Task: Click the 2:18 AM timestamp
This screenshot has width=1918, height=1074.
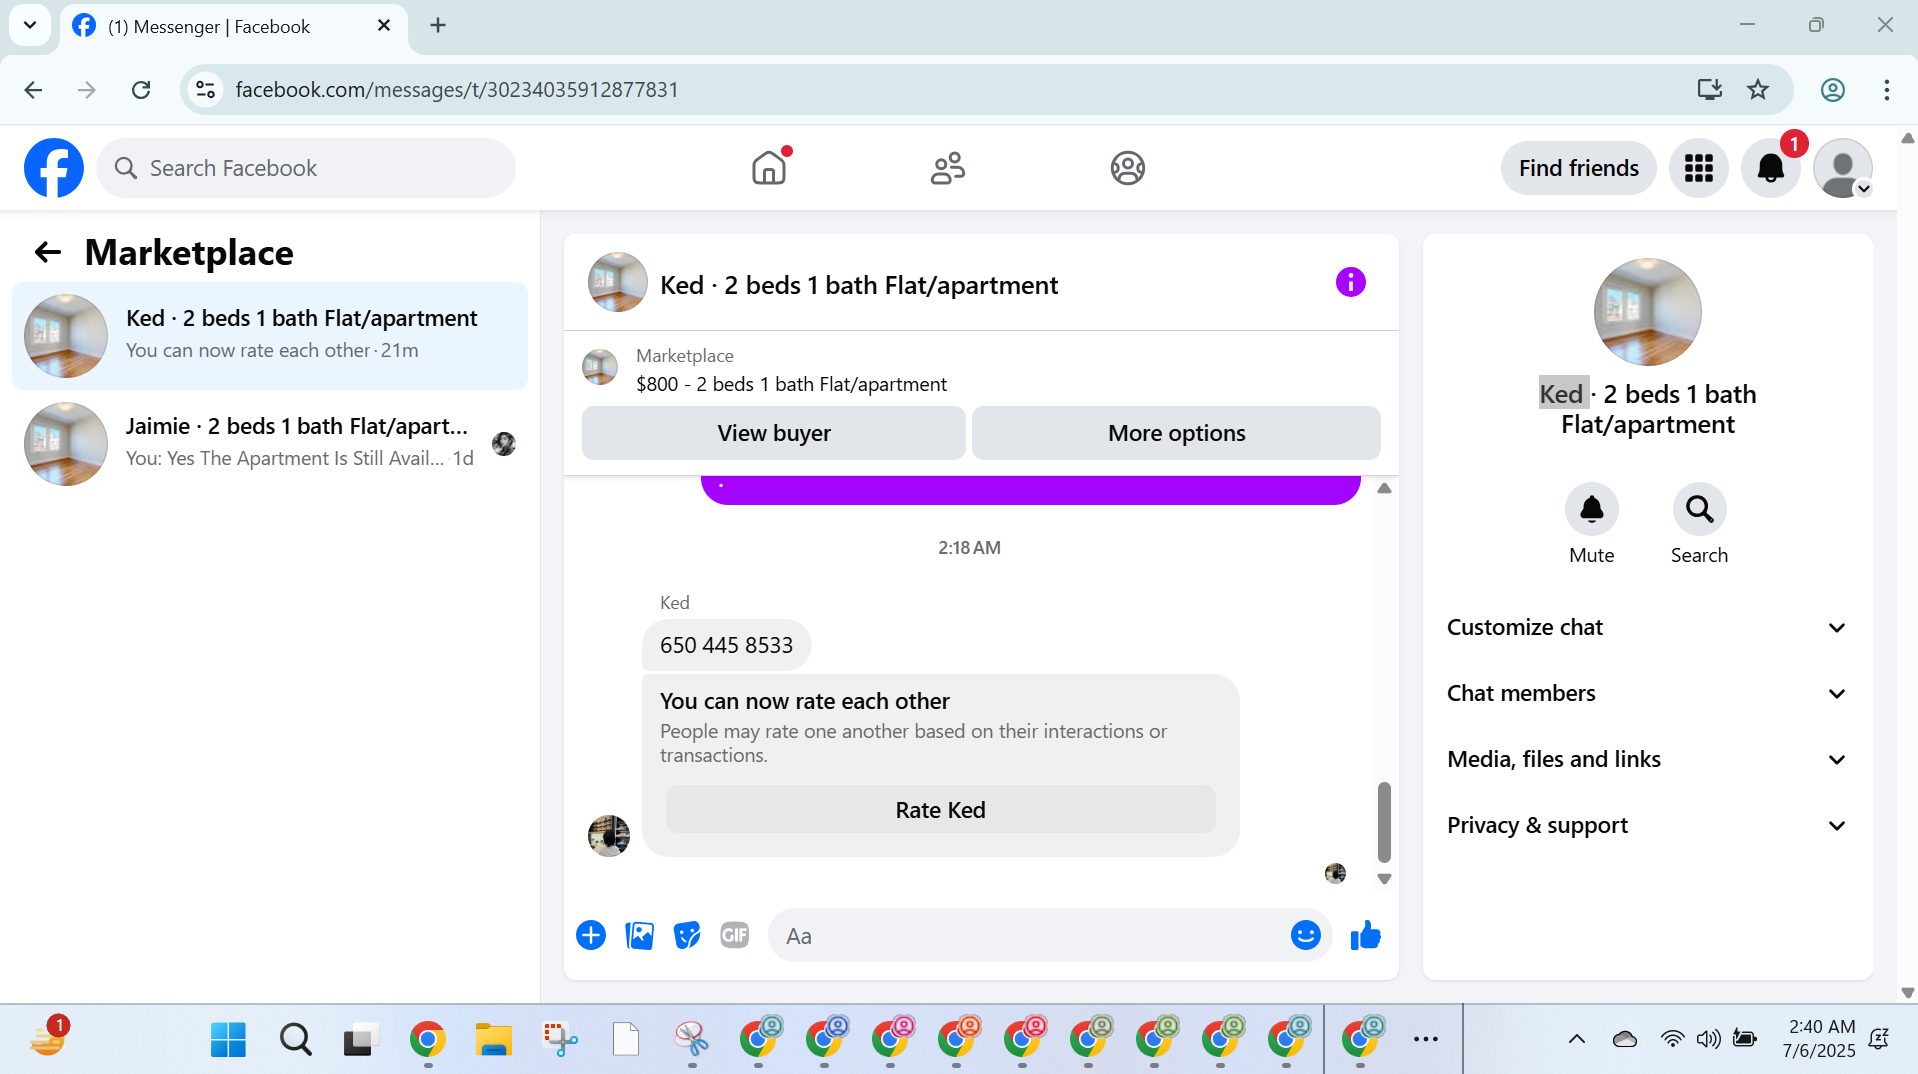Action: [969, 548]
